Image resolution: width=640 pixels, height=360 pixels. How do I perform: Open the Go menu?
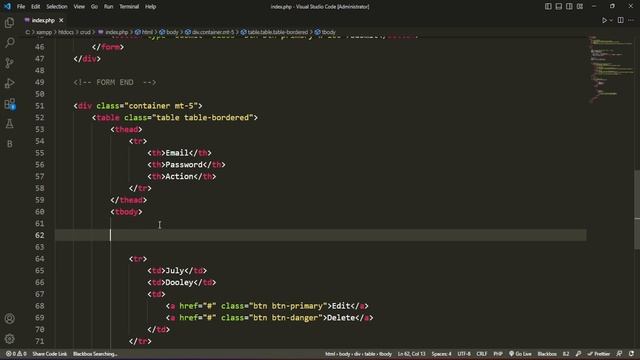point(94,7)
